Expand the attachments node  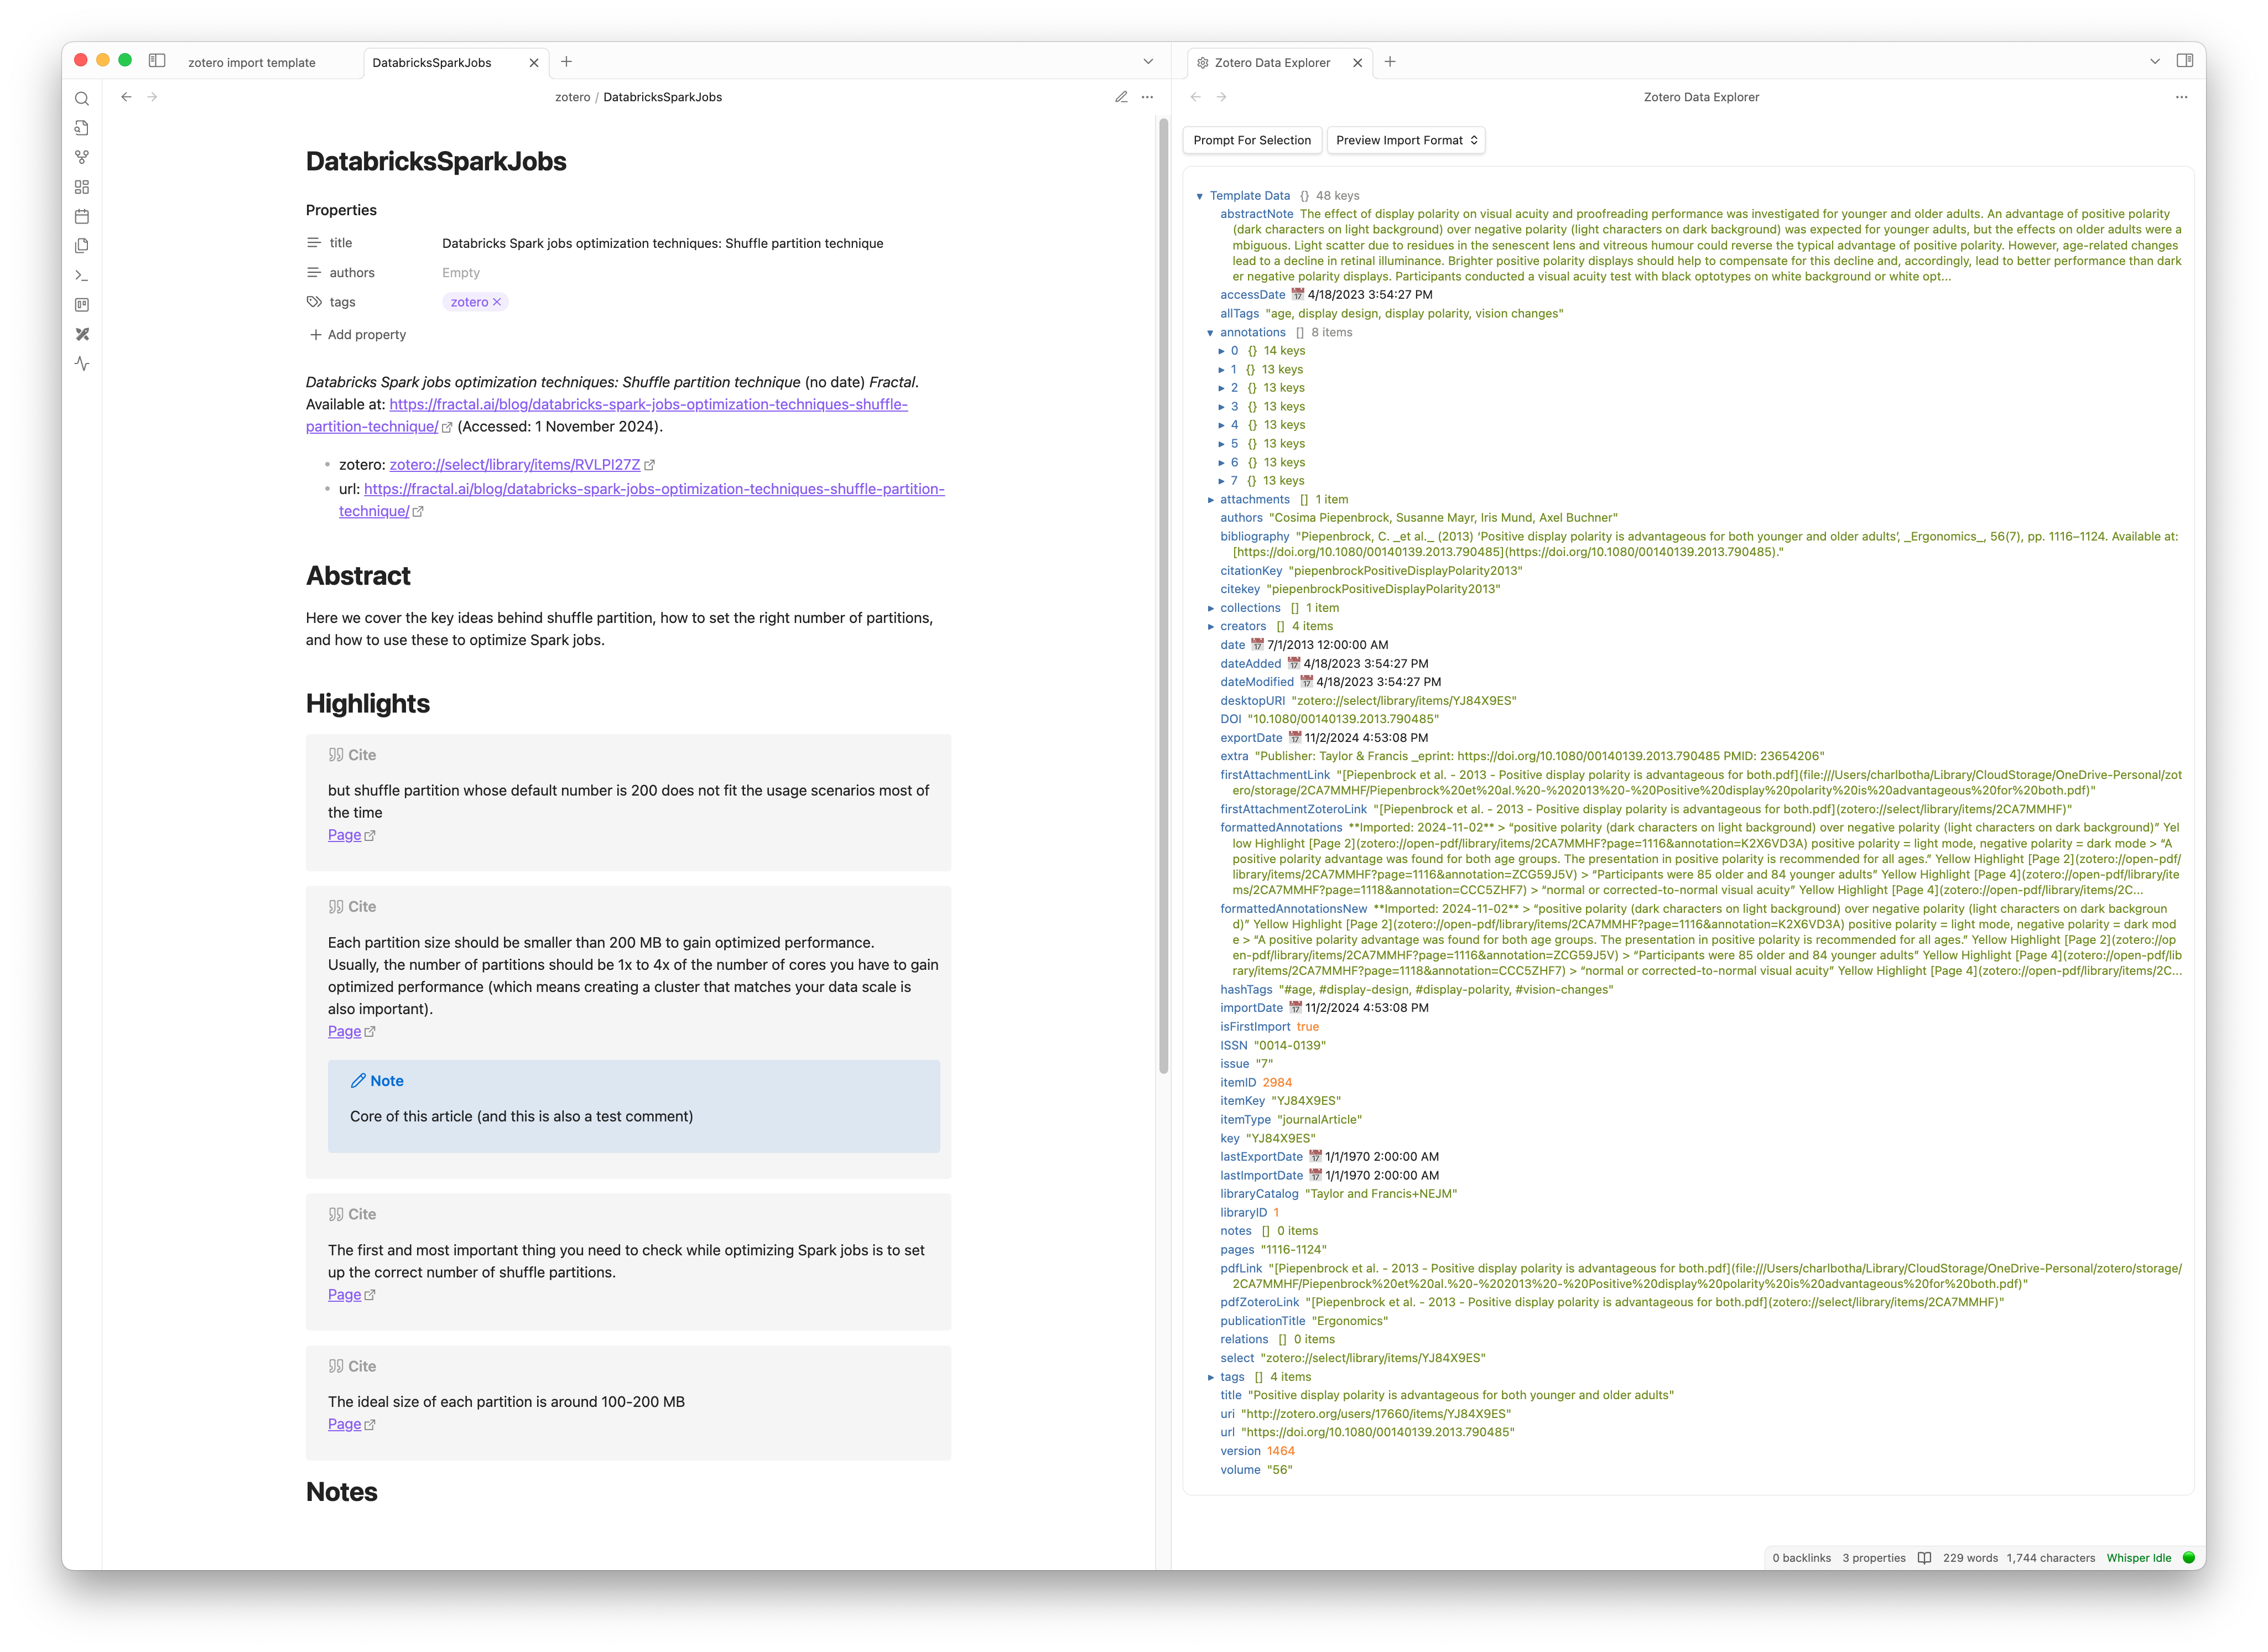pyautogui.click(x=1210, y=500)
